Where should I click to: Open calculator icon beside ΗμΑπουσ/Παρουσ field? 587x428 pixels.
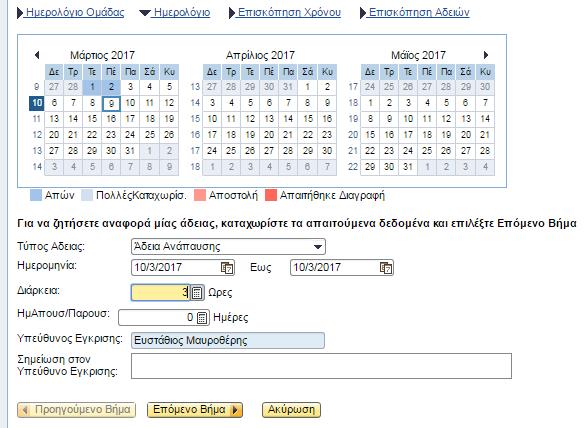[202, 318]
